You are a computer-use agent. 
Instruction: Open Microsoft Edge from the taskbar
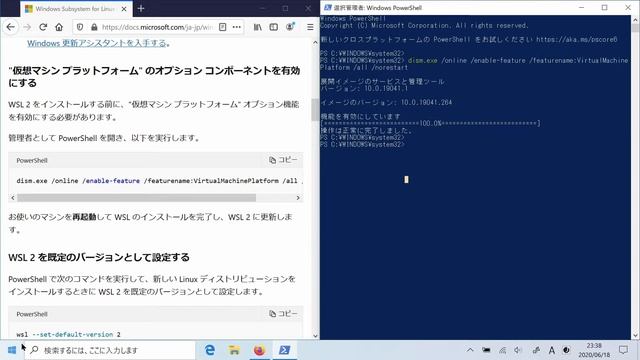pyautogui.click(x=210, y=350)
